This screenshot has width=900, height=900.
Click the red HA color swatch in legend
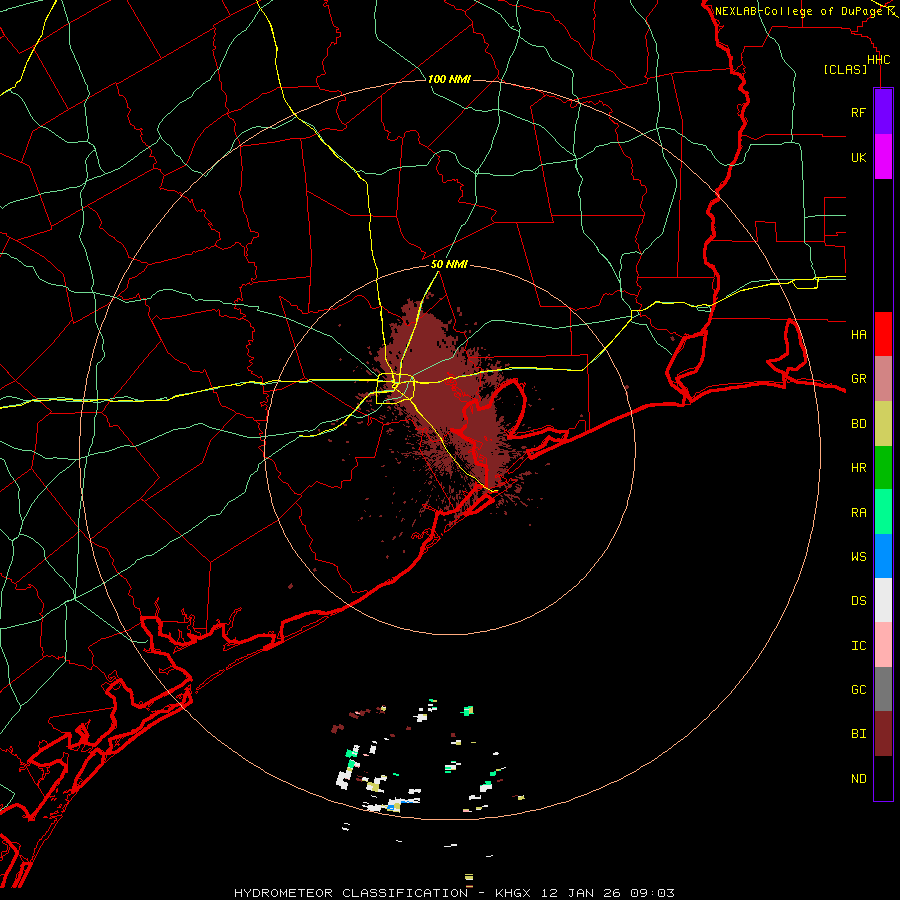[x=883, y=334]
